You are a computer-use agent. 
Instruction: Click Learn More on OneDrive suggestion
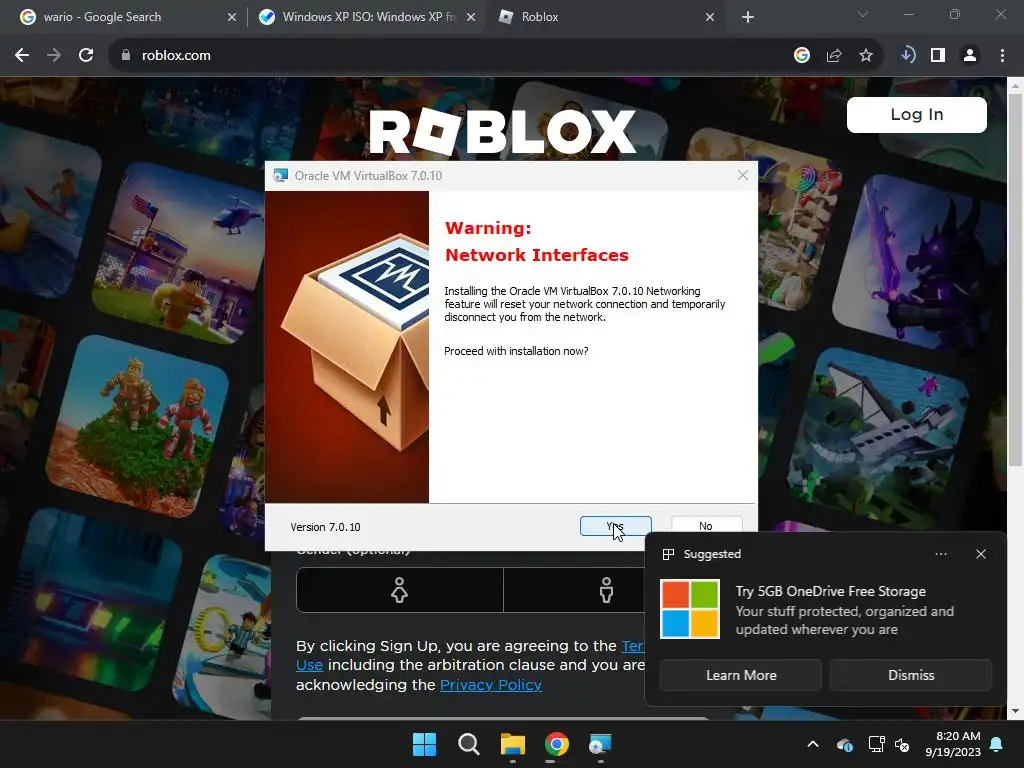click(741, 675)
